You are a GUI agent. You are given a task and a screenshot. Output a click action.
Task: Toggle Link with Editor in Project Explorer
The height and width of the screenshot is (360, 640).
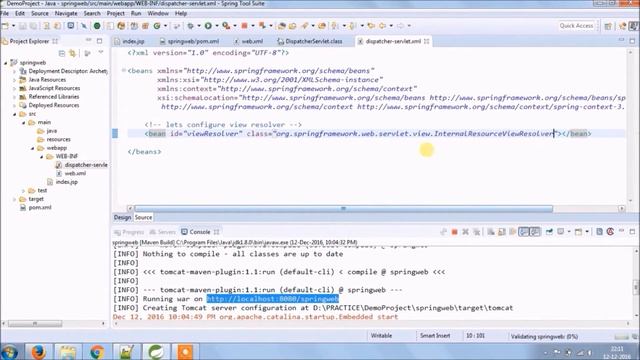(x=73, y=53)
